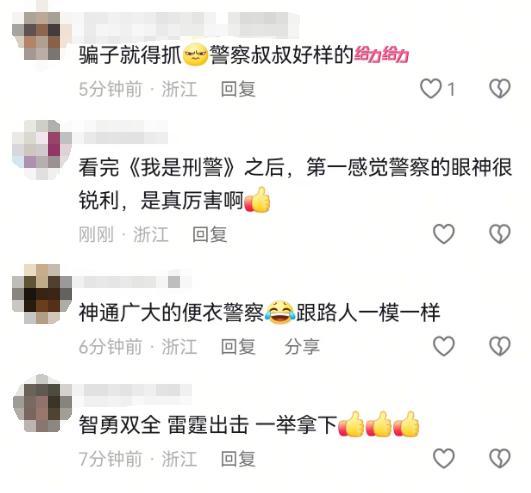Open the first commenter's blurred username
Viewport: 531px width, 493px height.
185,24
